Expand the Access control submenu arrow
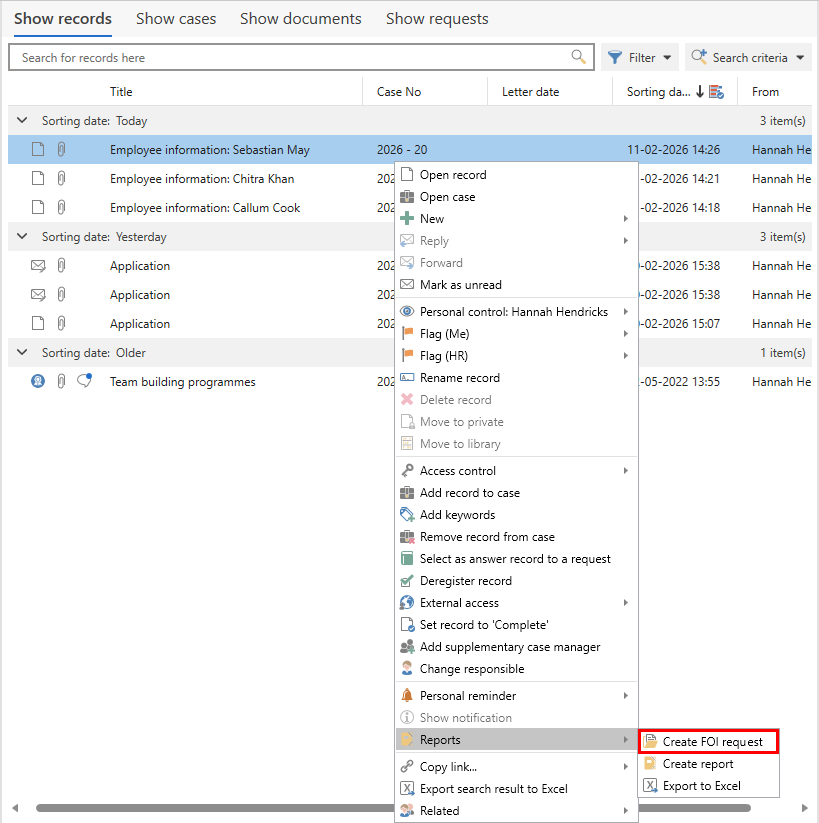This screenshot has height=823, width=819. (x=626, y=470)
